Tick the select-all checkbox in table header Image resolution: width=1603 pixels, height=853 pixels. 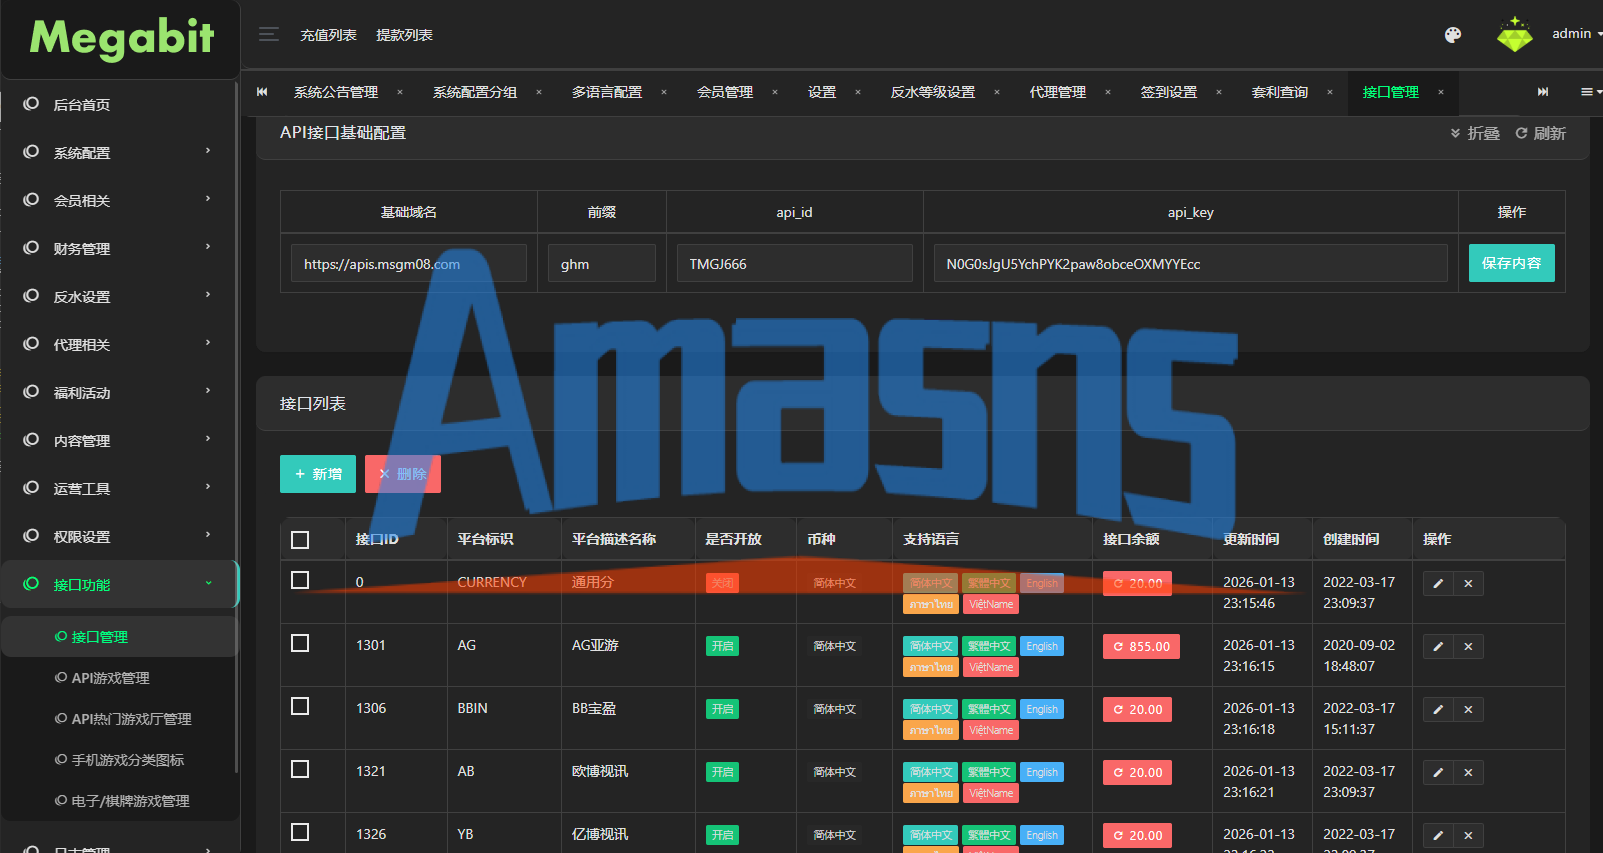click(300, 540)
